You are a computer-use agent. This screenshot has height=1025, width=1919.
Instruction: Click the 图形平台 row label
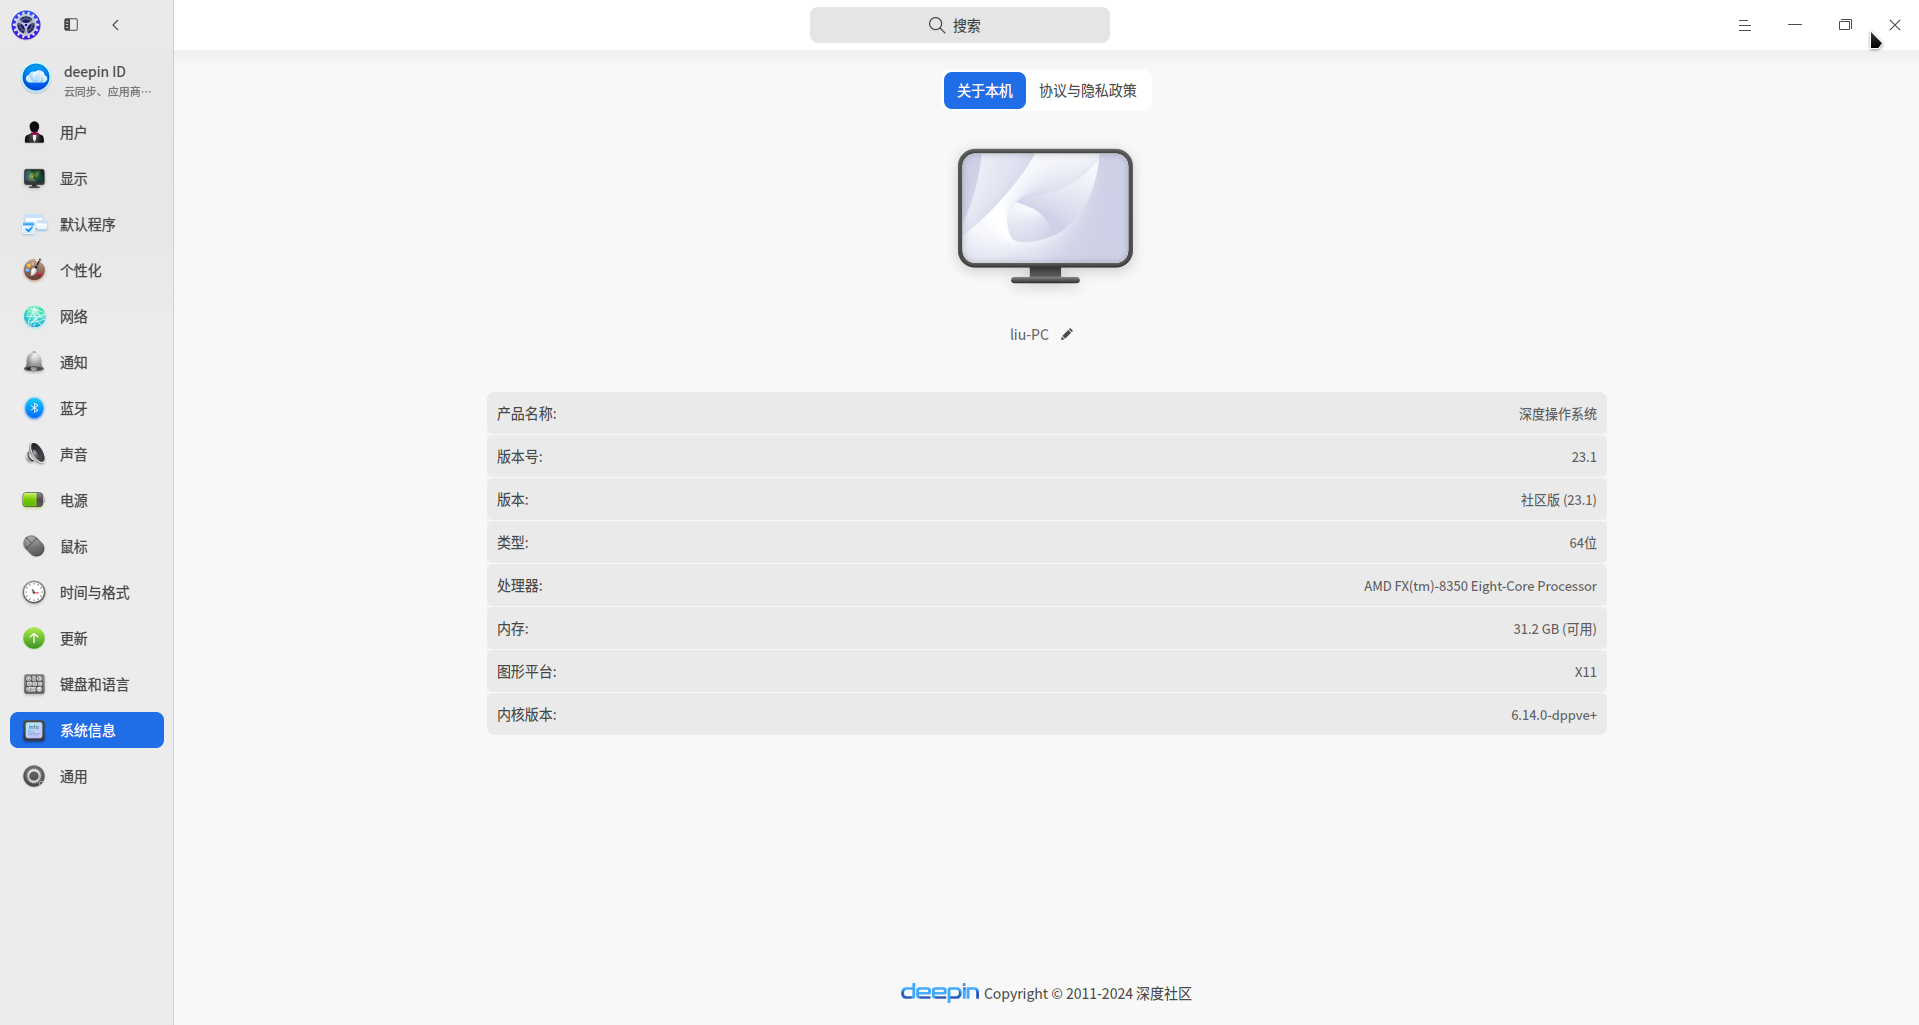[x=527, y=672]
